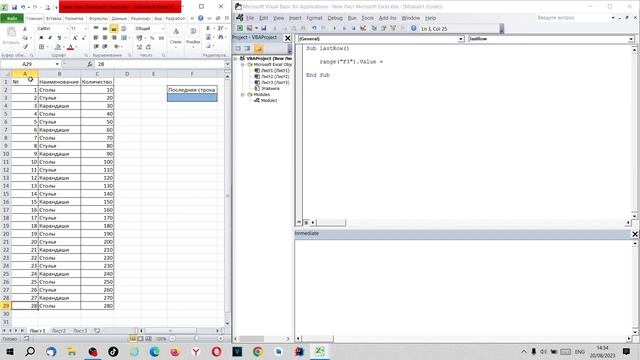Collapse Microsoft Excel Objects folder node

point(243,64)
